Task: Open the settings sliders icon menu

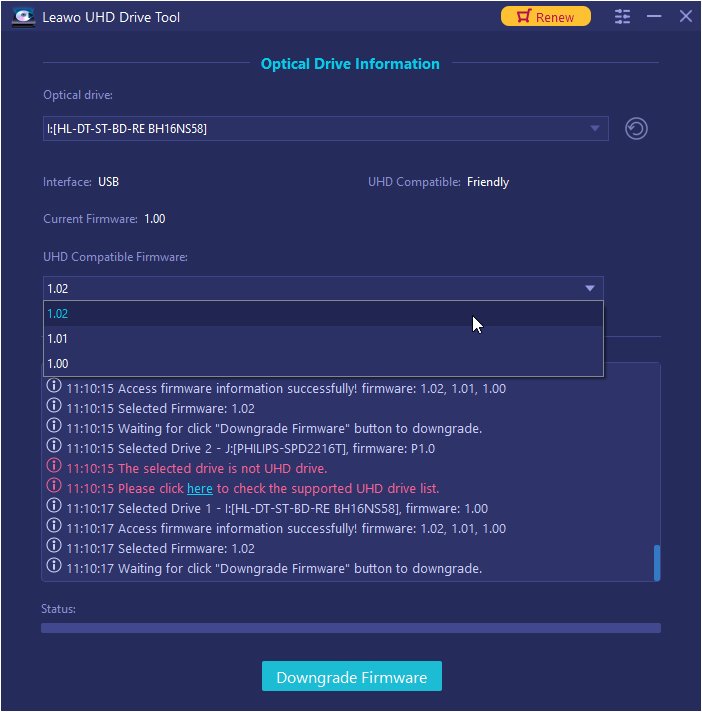Action: [623, 17]
